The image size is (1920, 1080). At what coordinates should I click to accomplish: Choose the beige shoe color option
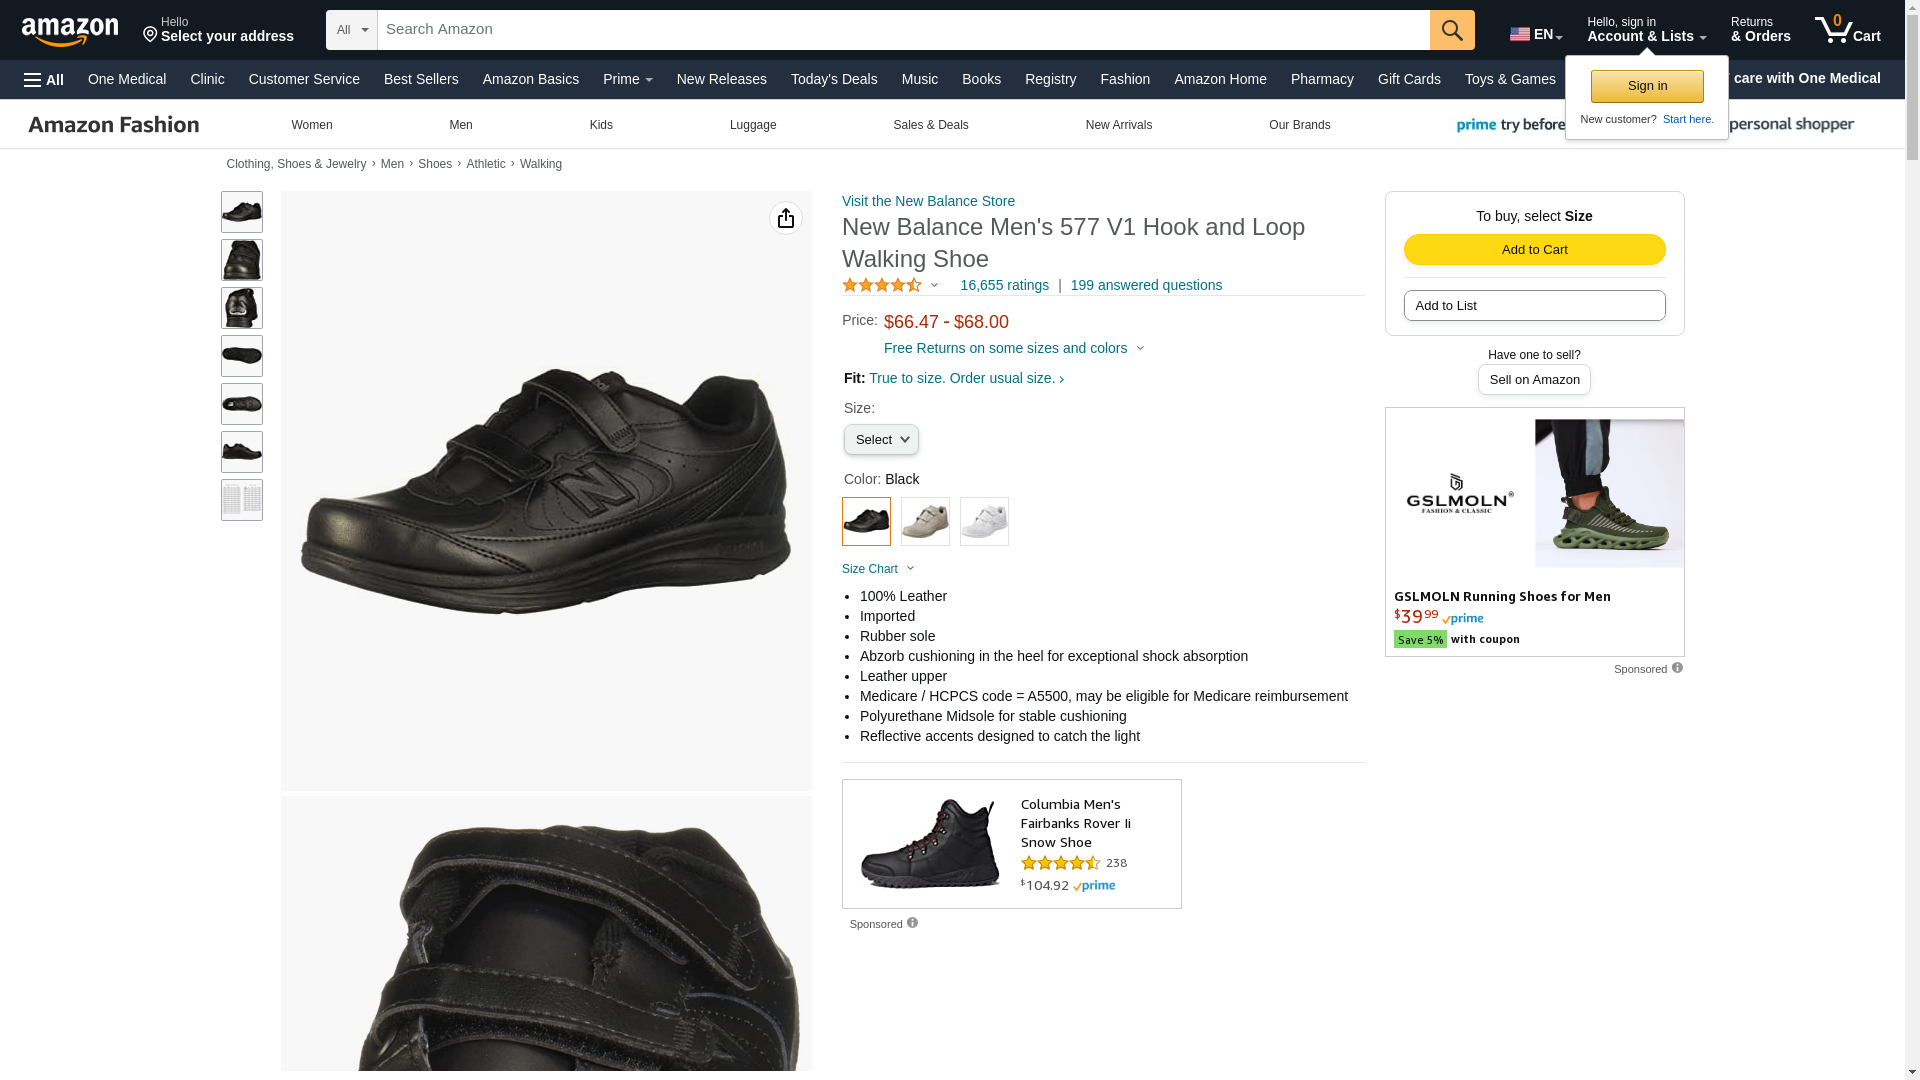(x=925, y=521)
